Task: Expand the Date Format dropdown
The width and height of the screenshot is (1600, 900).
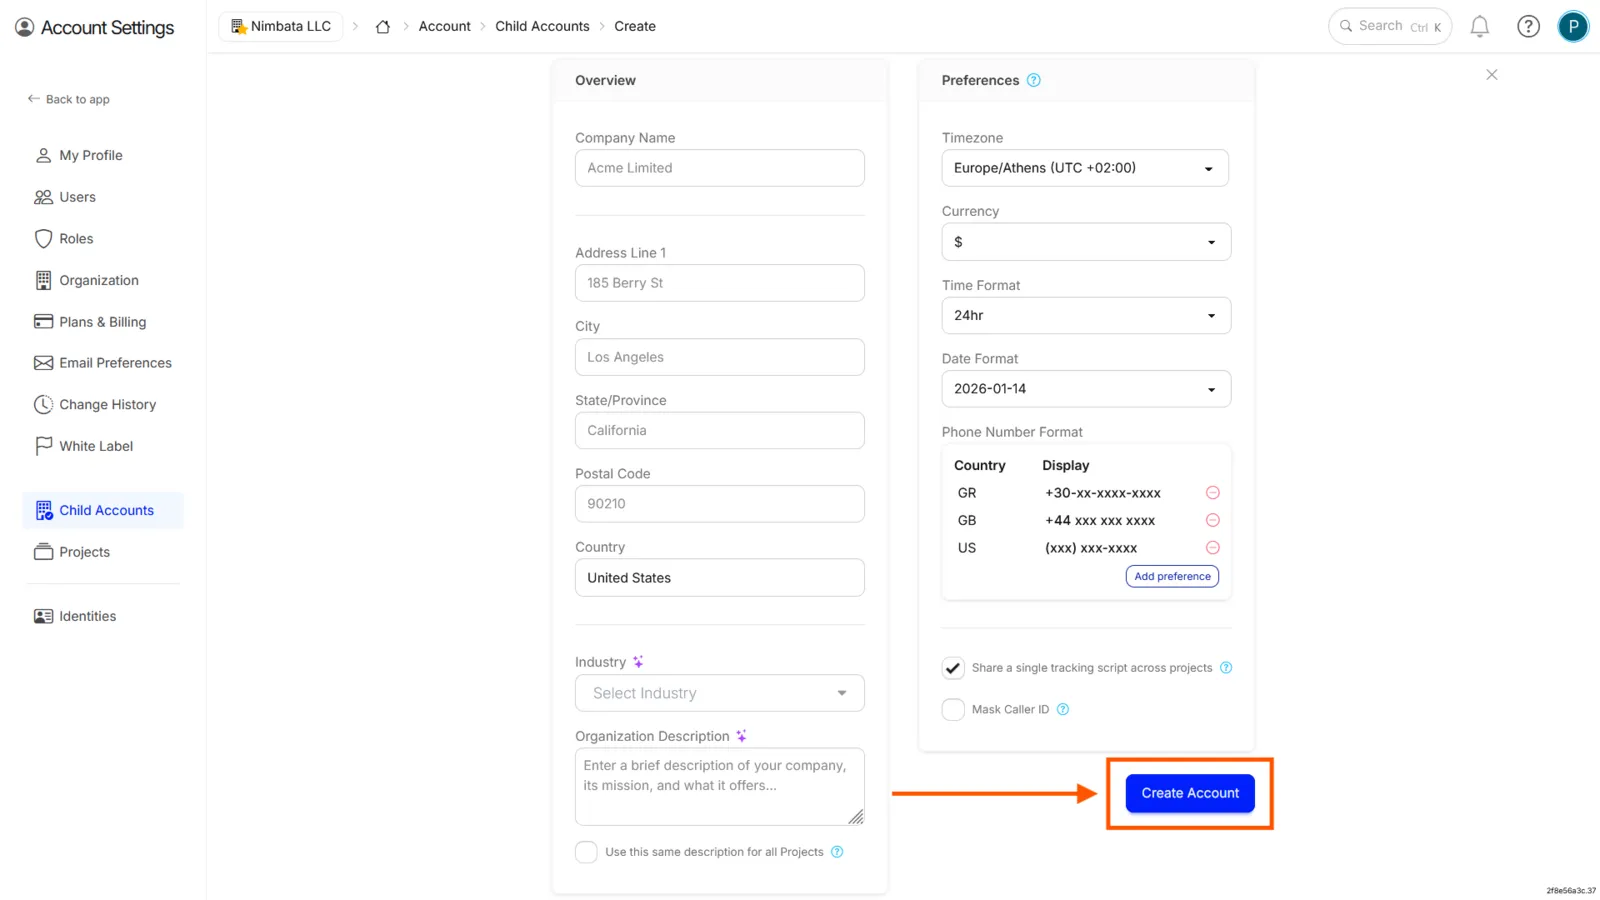Action: [x=1086, y=389]
